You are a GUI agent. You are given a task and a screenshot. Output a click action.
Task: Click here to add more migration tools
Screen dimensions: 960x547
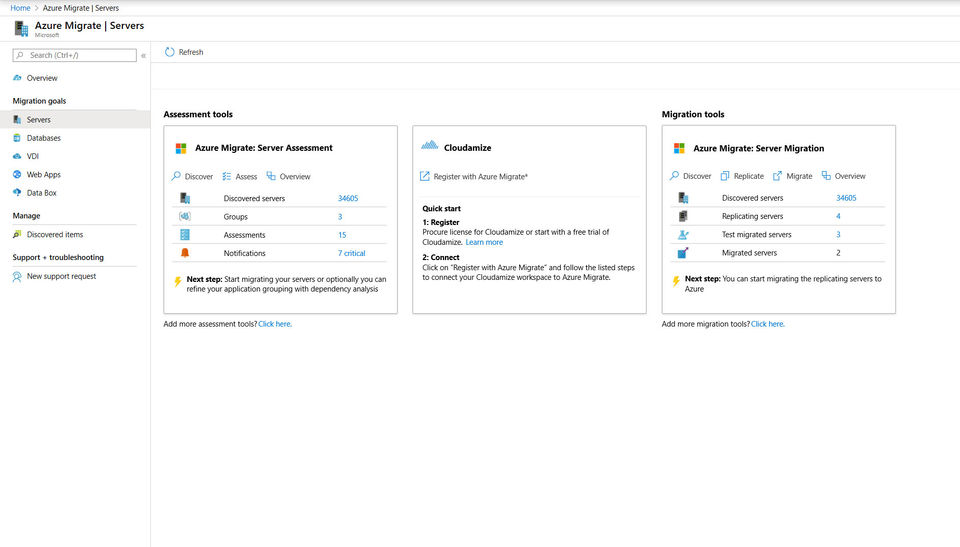(x=768, y=324)
